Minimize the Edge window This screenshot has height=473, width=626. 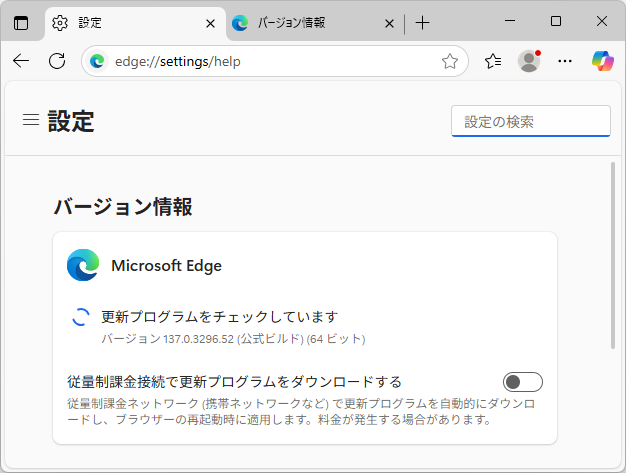coord(510,21)
